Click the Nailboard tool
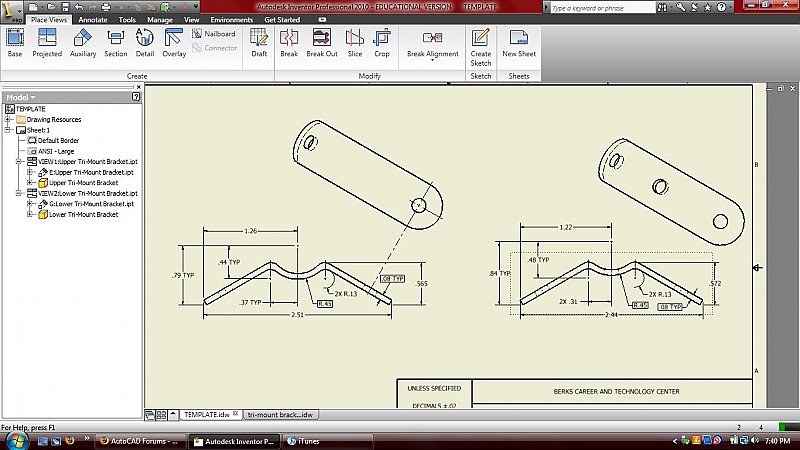The width and height of the screenshot is (800, 450). pyautogui.click(x=214, y=34)
